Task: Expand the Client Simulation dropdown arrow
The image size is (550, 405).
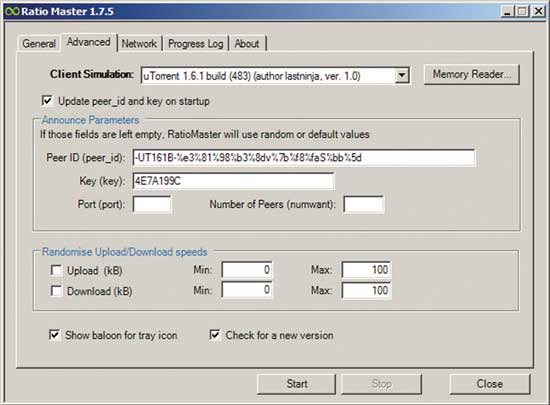Action: [x=401, y=75]
